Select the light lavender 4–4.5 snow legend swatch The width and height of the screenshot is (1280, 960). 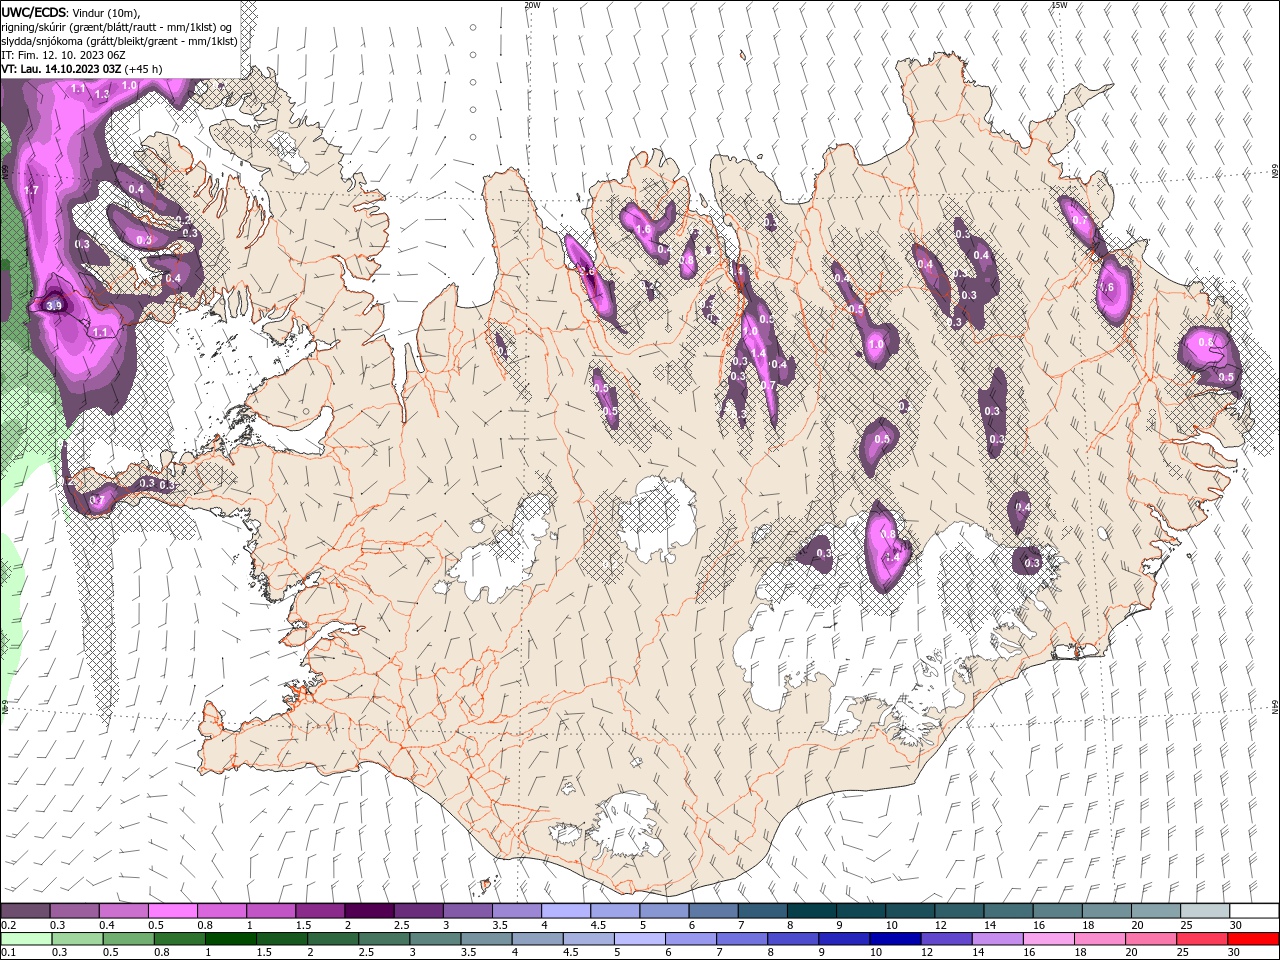coord(565,910)
